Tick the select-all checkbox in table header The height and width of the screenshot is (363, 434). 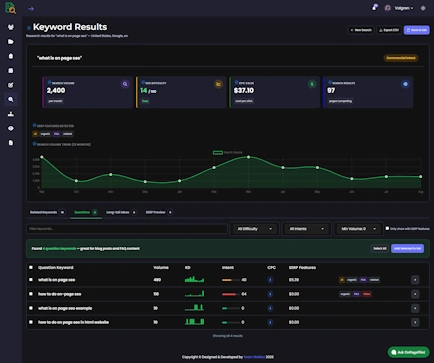point(31,267)
